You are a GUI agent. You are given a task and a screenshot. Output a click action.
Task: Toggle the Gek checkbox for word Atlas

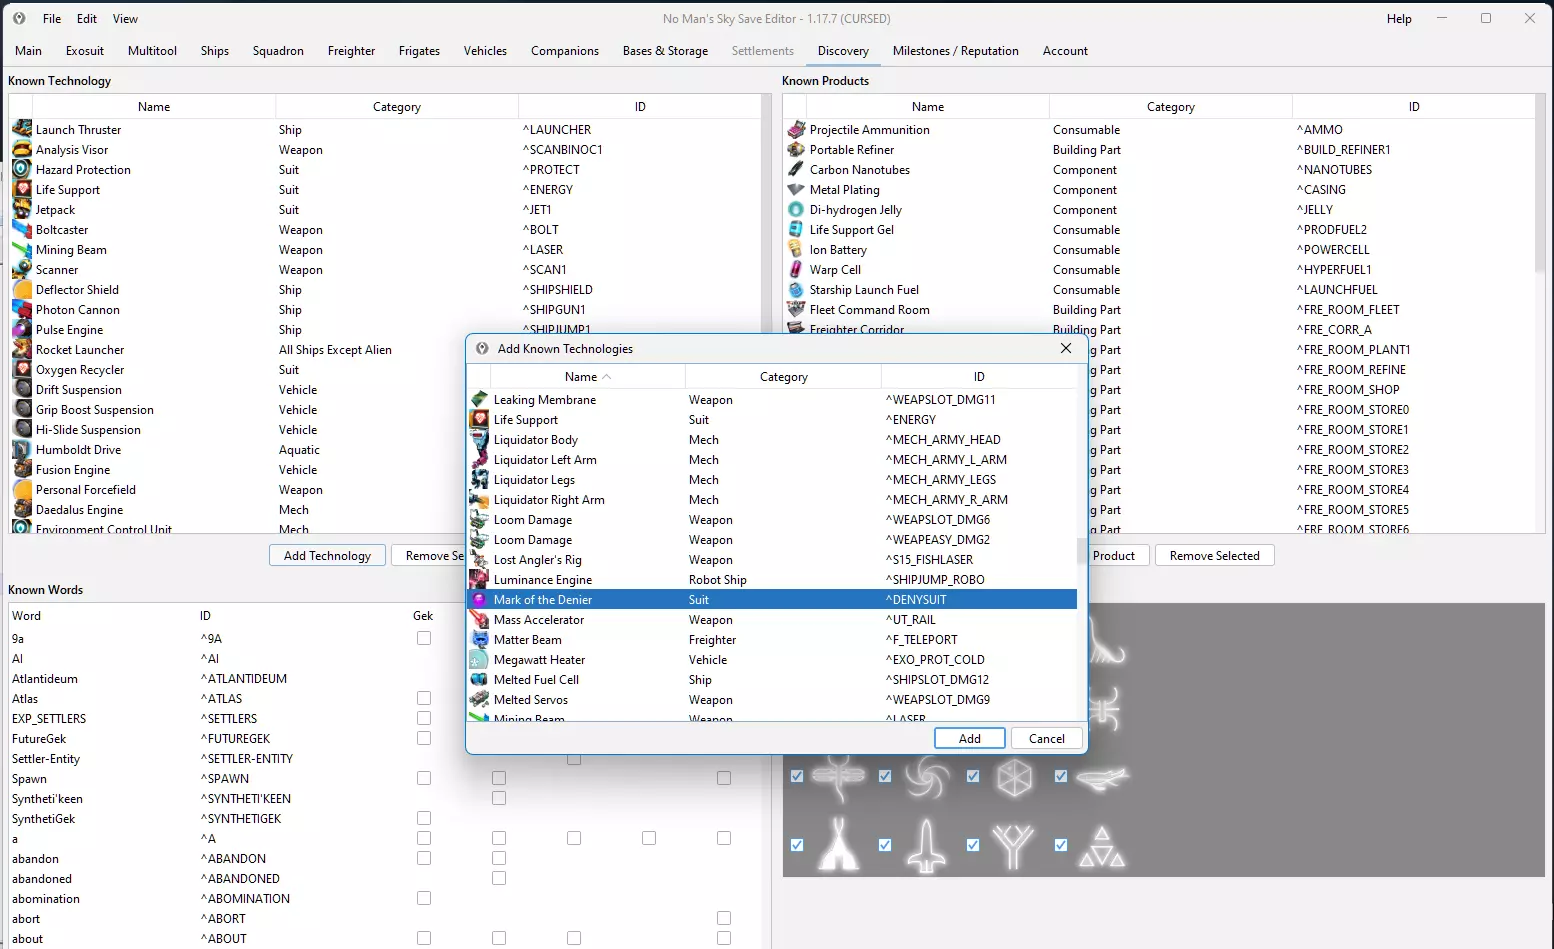coord(424,698)
